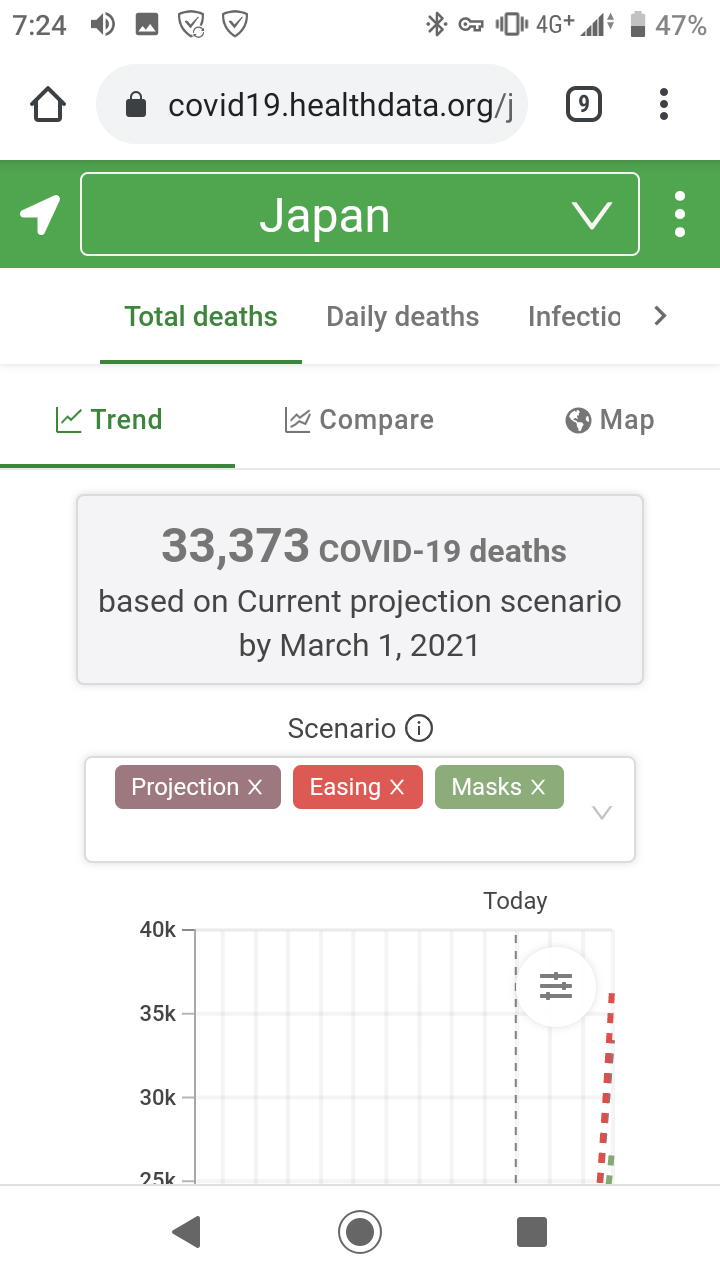The height and width of the screenshot is (1280, 720).
Task: Open Chrome's three-dot overflow menu
Action: (x=664, y=104)
